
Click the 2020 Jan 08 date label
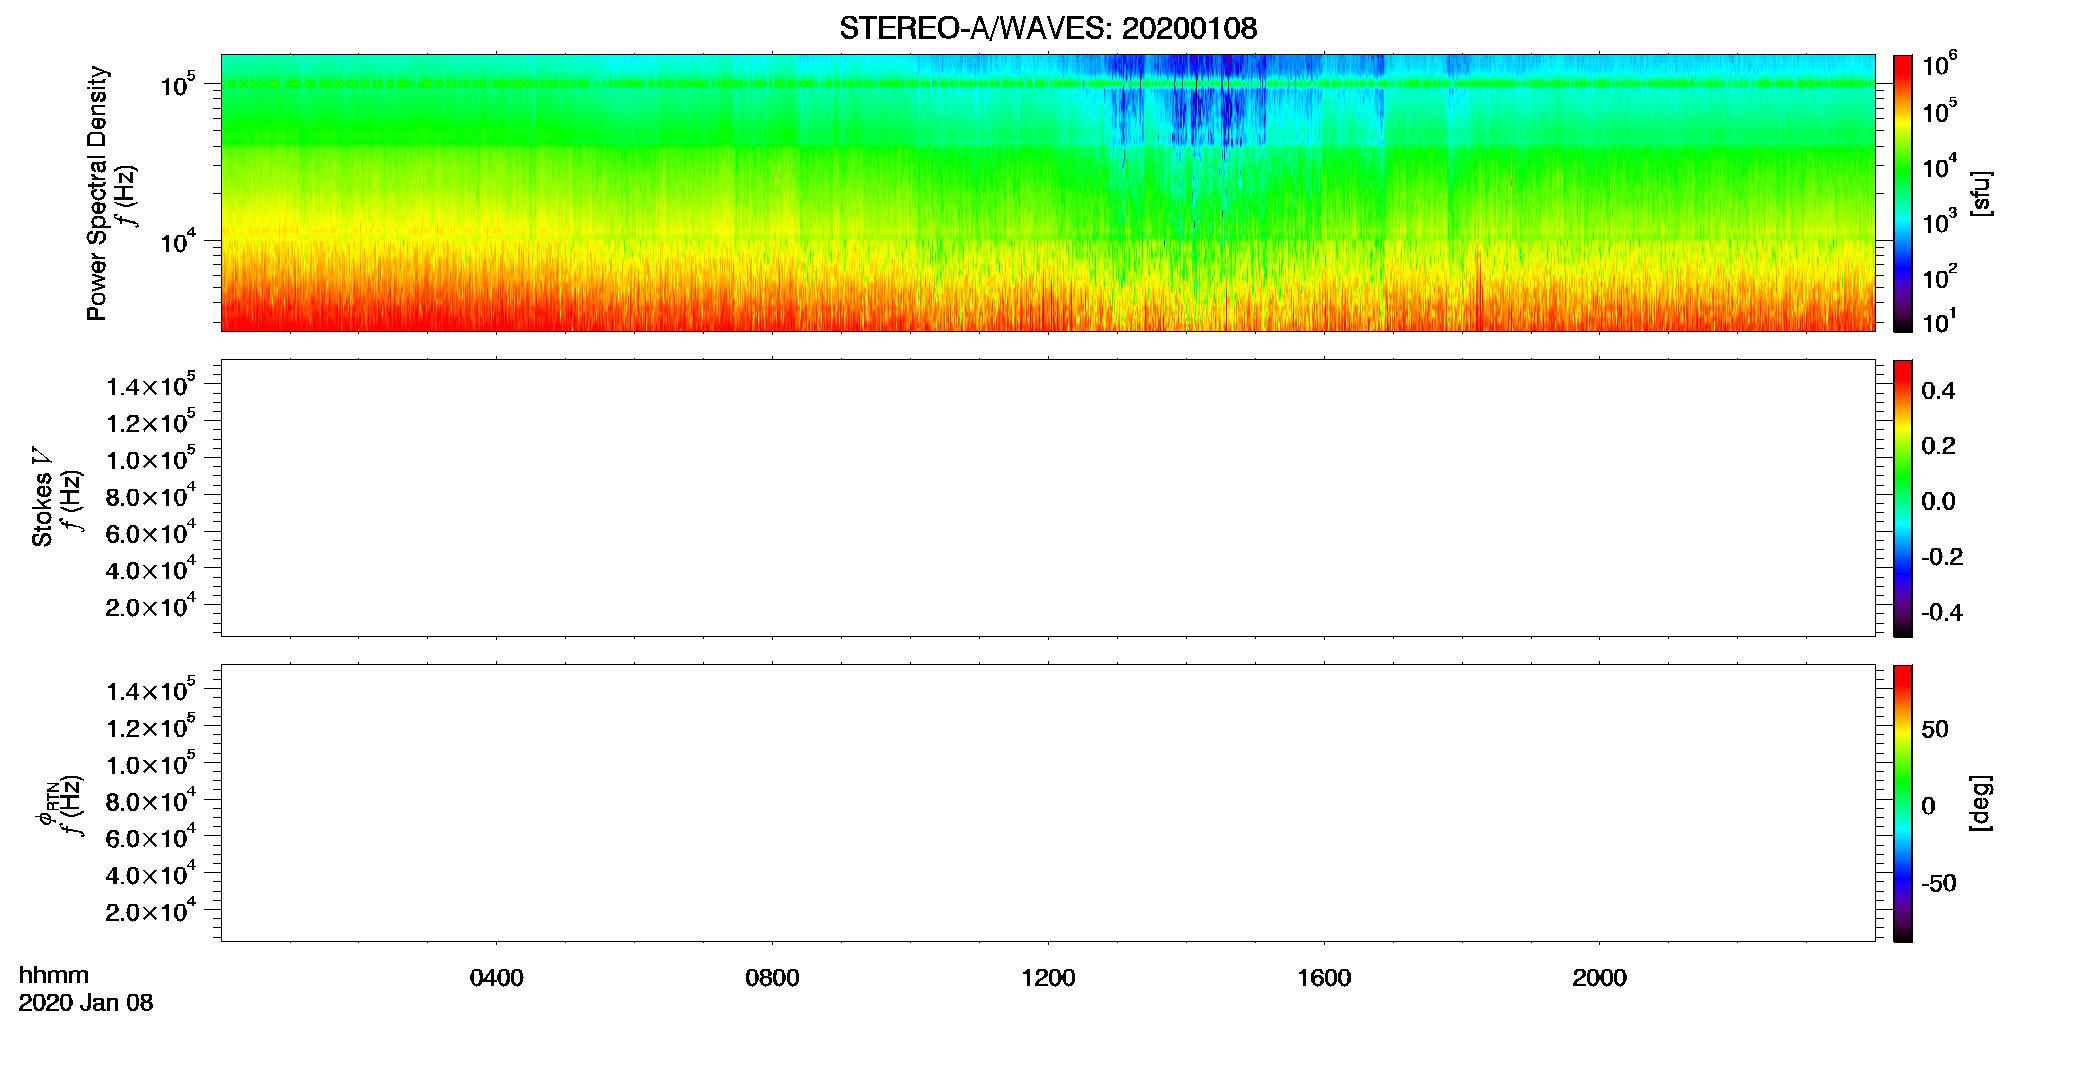pos(86,1003)
